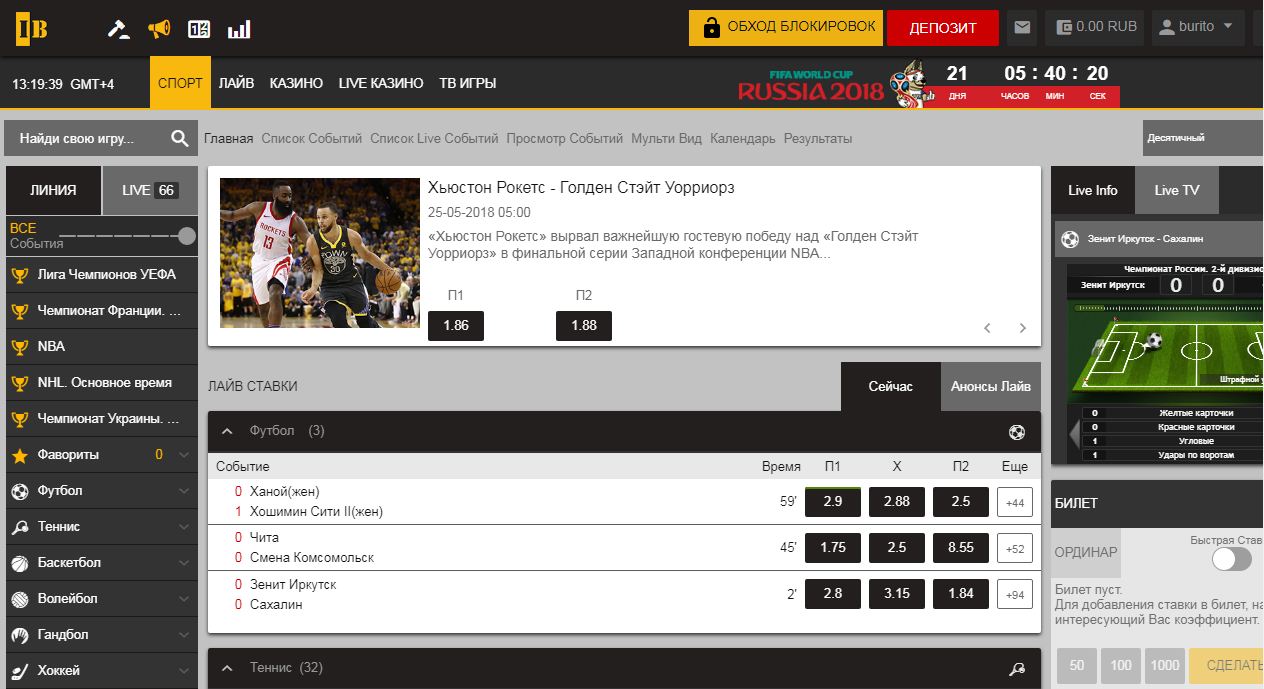Click the IB site logo
1264x689 pixels.
coord(31,28)
